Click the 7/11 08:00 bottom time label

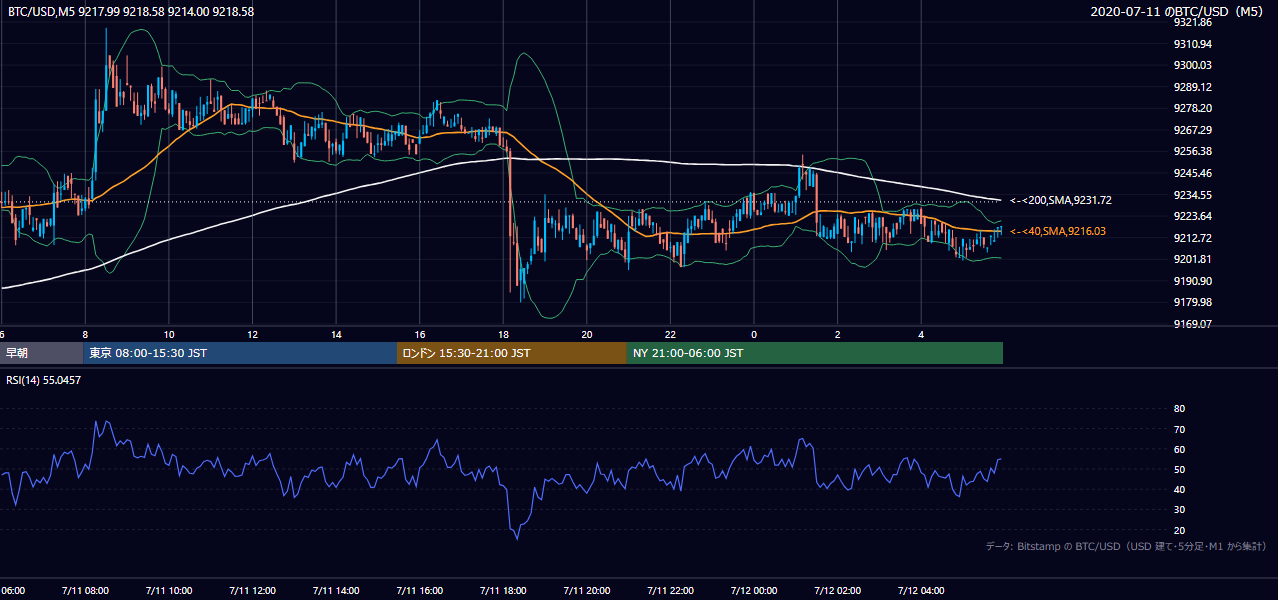point(85,590)
